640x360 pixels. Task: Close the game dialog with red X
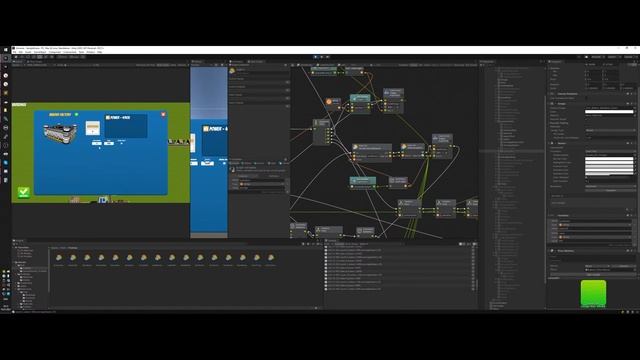point(163,114)
